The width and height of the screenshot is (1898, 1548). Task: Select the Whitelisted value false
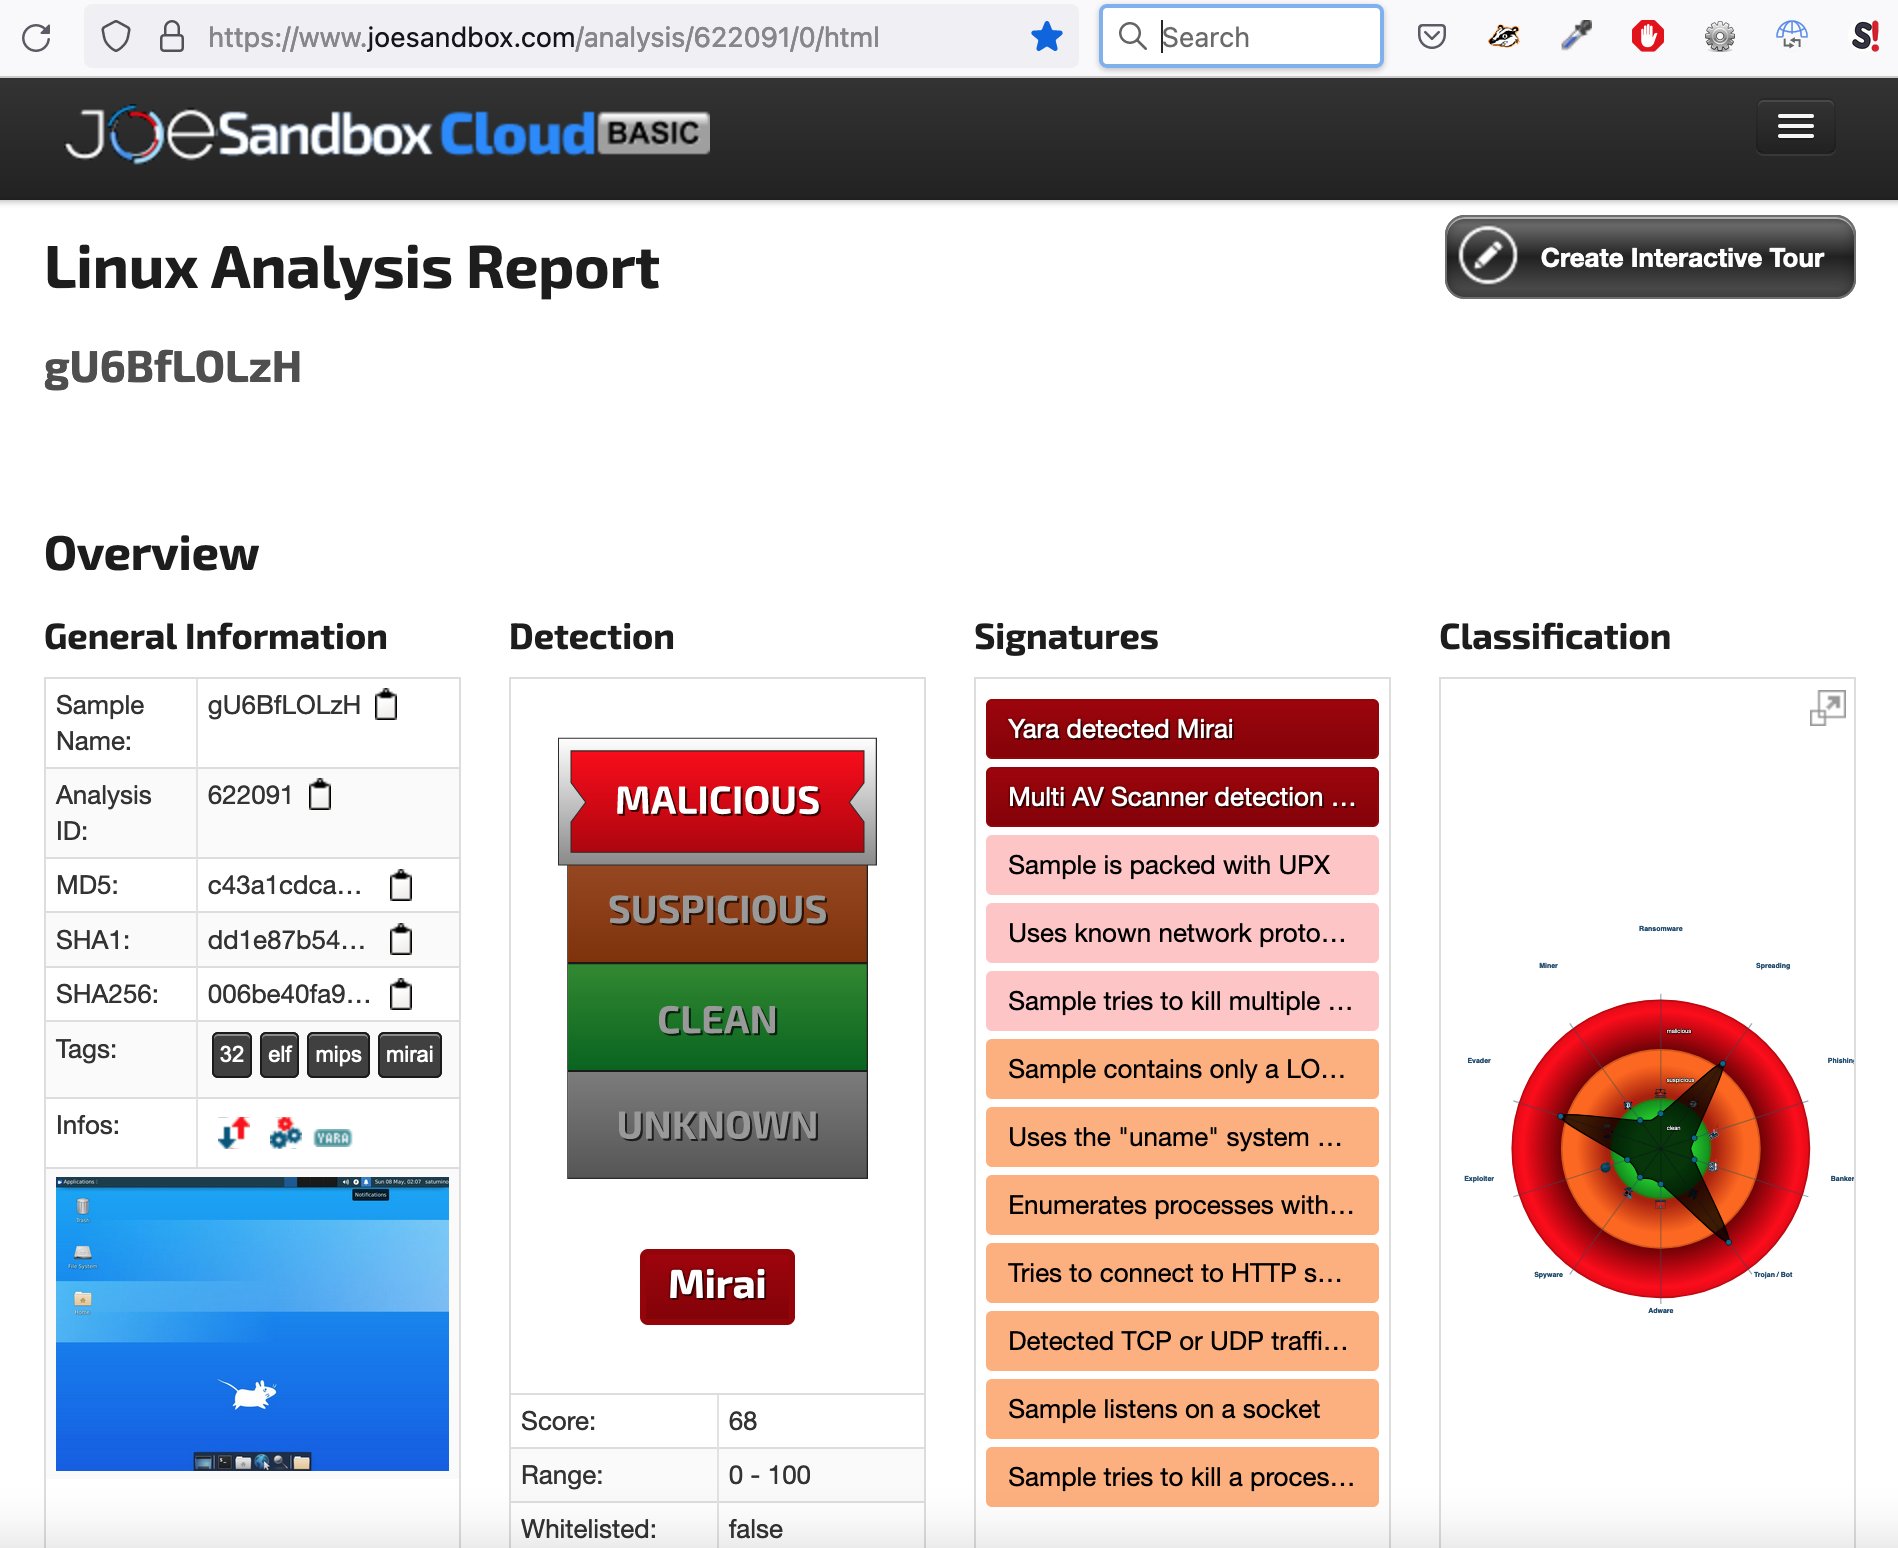point(755,1529)
